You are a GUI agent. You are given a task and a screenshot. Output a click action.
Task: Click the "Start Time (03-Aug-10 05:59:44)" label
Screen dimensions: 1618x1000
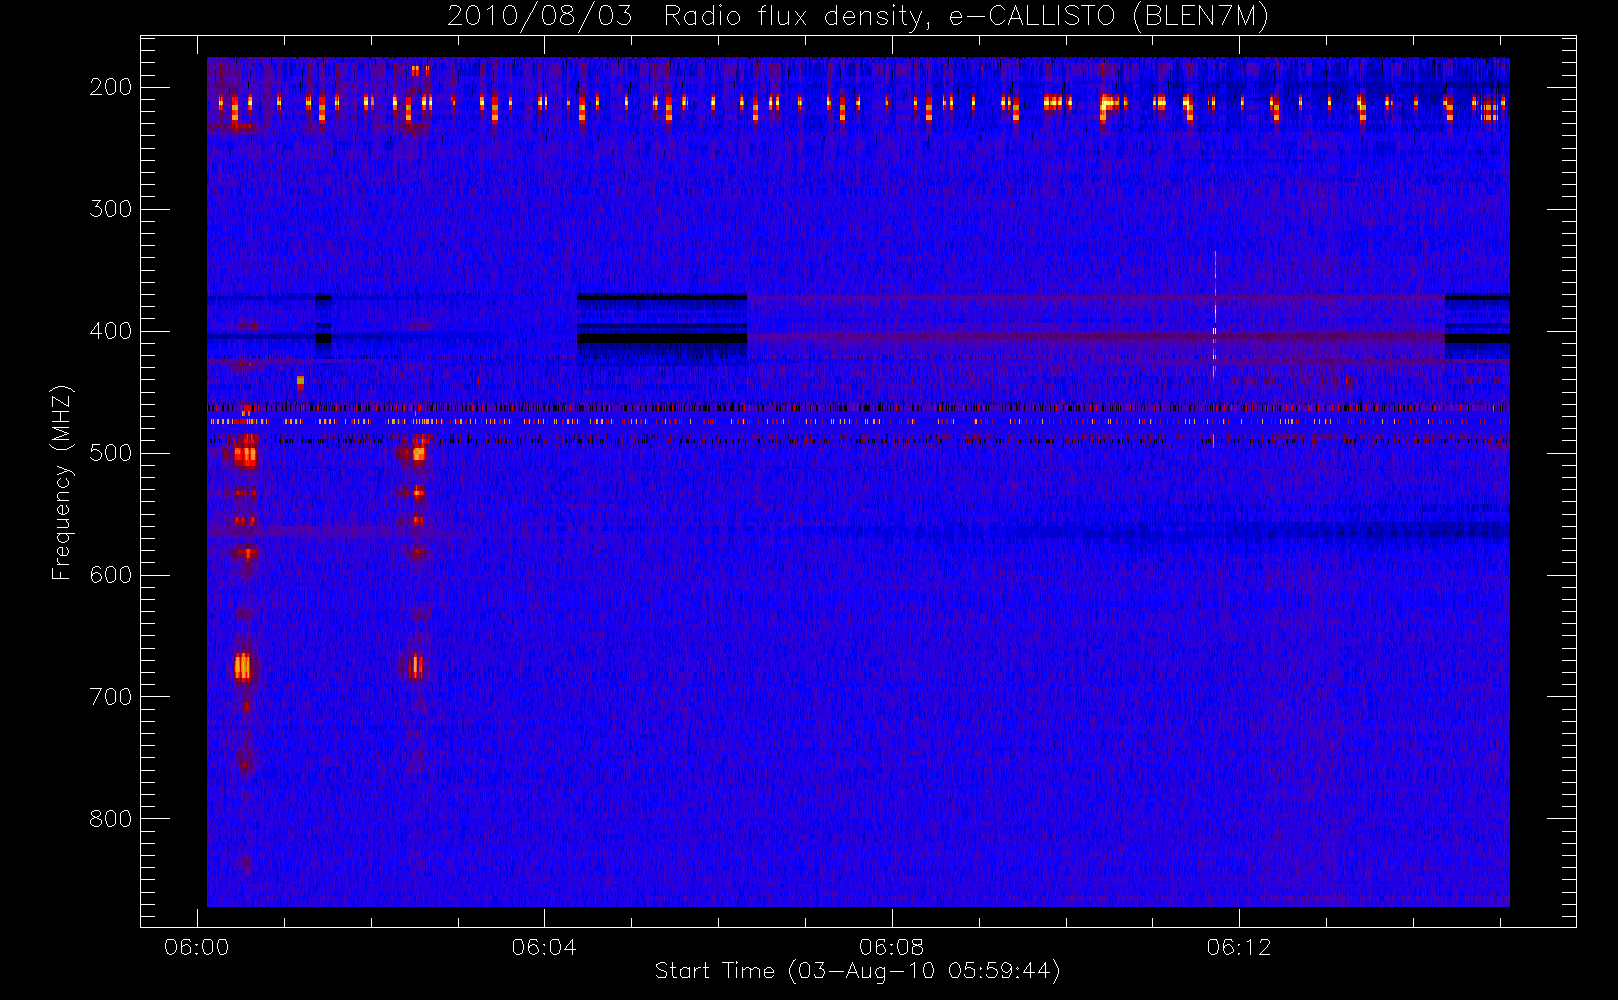pyautogui.click(x=857, y=971)
